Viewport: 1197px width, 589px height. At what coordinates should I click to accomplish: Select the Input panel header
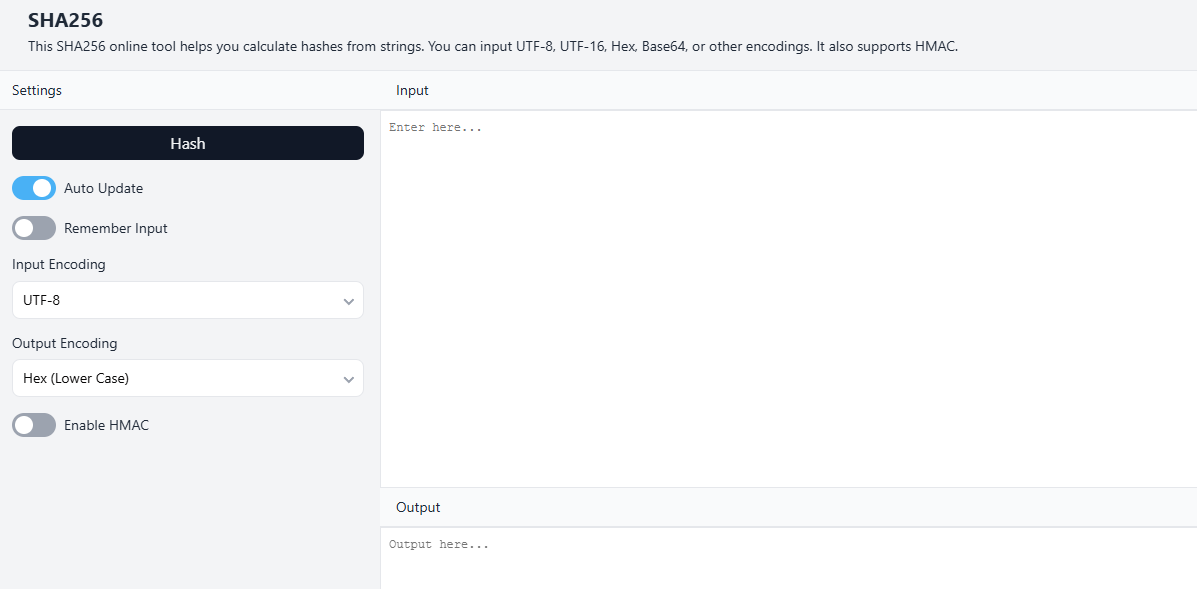coord(412,90)
